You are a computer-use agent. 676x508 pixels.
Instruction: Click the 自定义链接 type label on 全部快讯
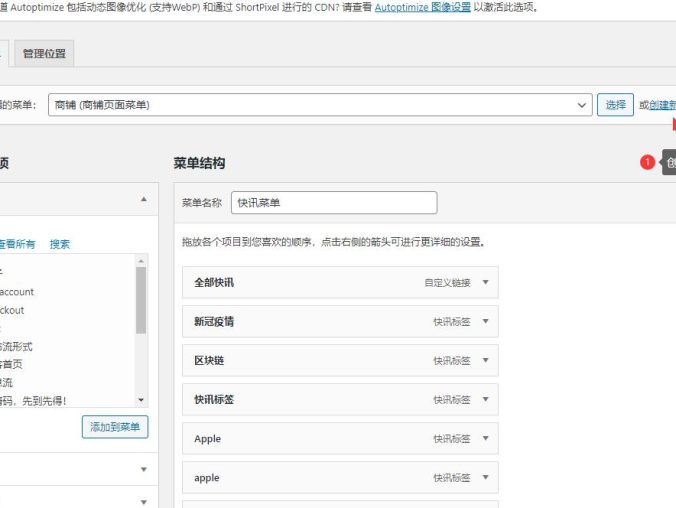(x=448, y=283)
